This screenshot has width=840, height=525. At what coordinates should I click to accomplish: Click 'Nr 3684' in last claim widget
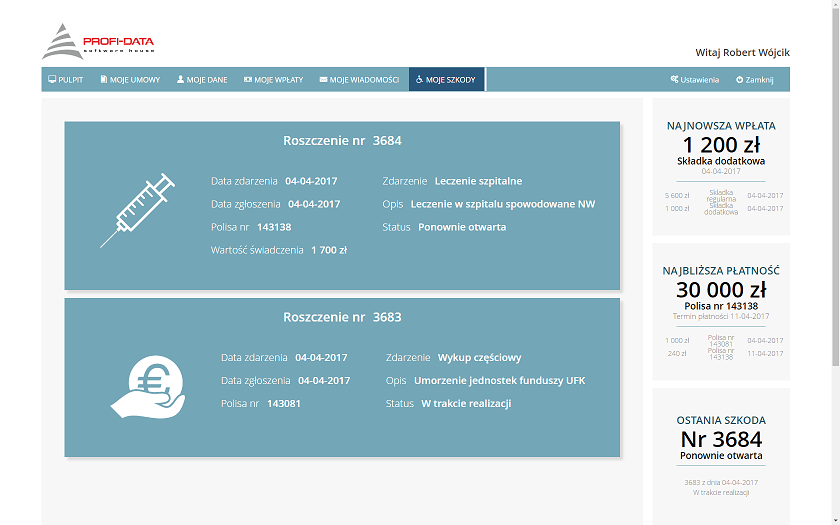[721, 439]
